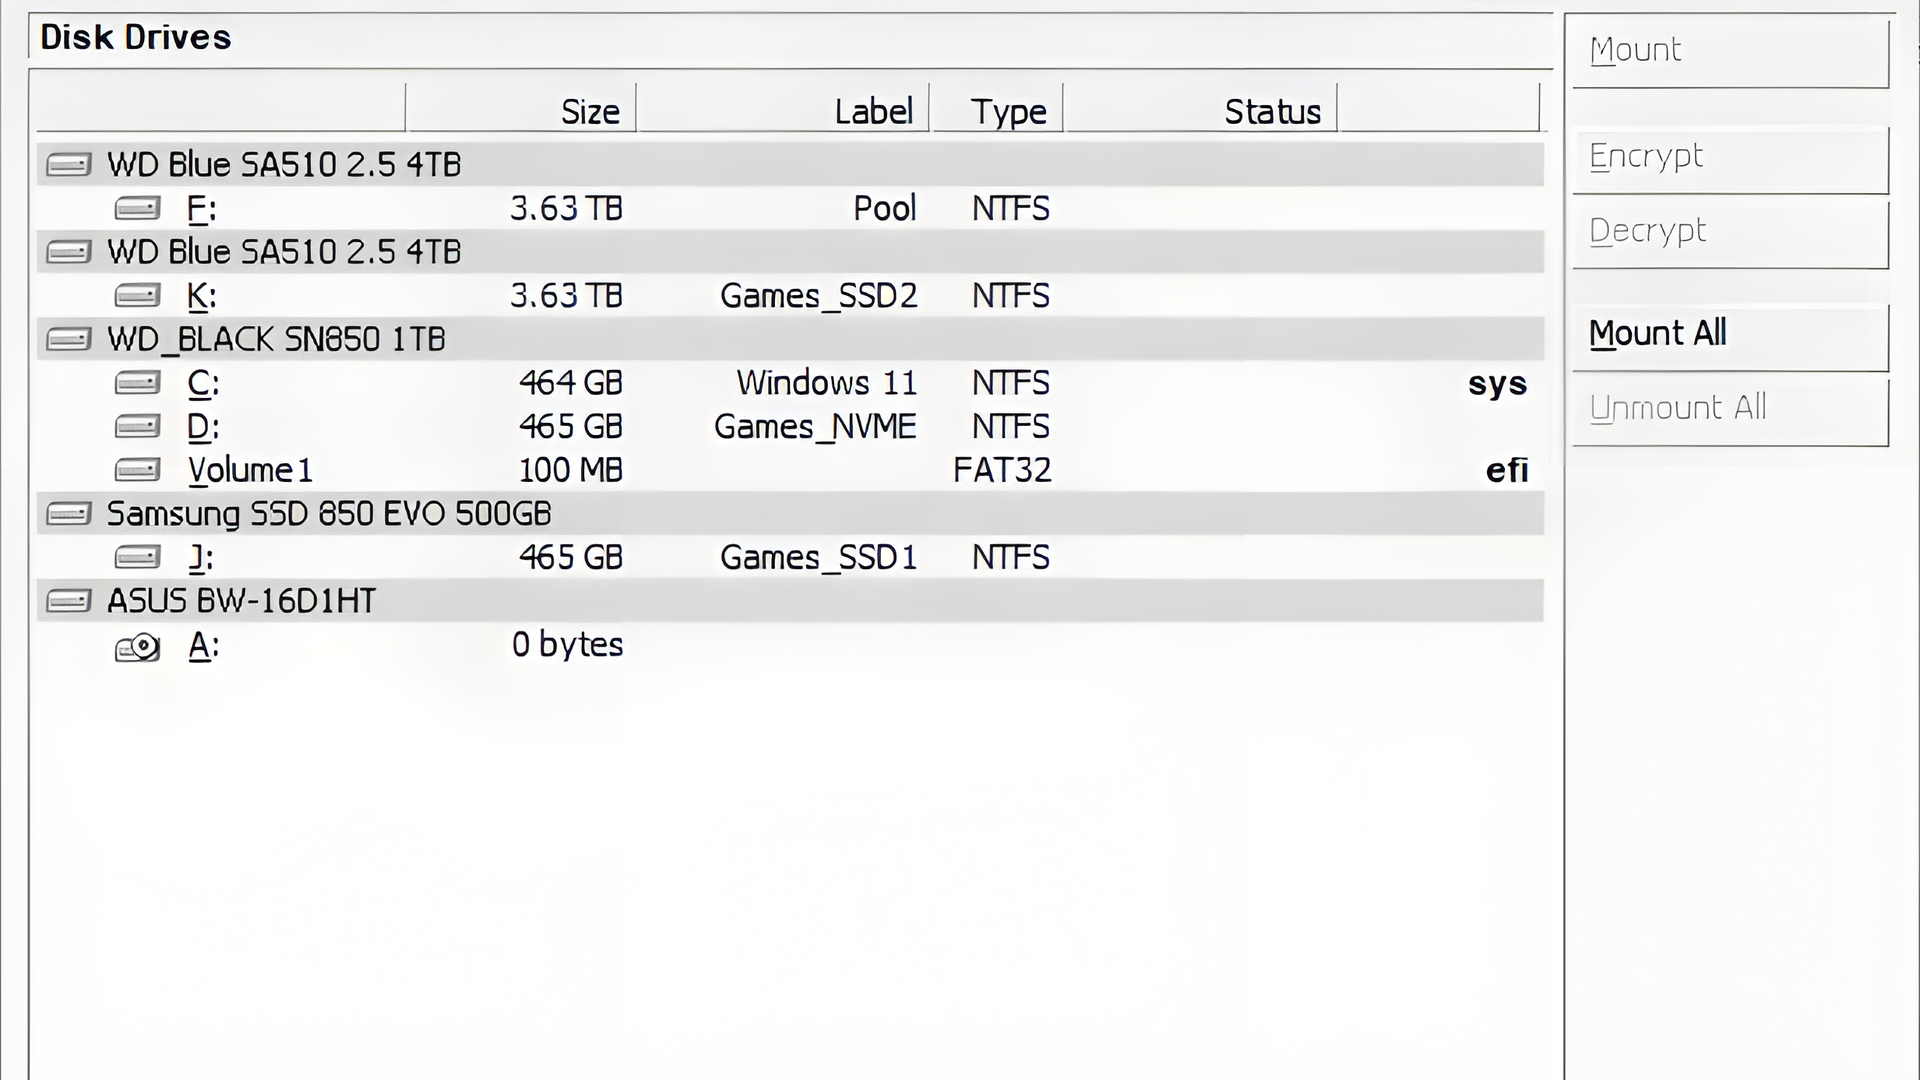Click the Games_SSD1 label
The image size is (1920, 1080).
818,558
